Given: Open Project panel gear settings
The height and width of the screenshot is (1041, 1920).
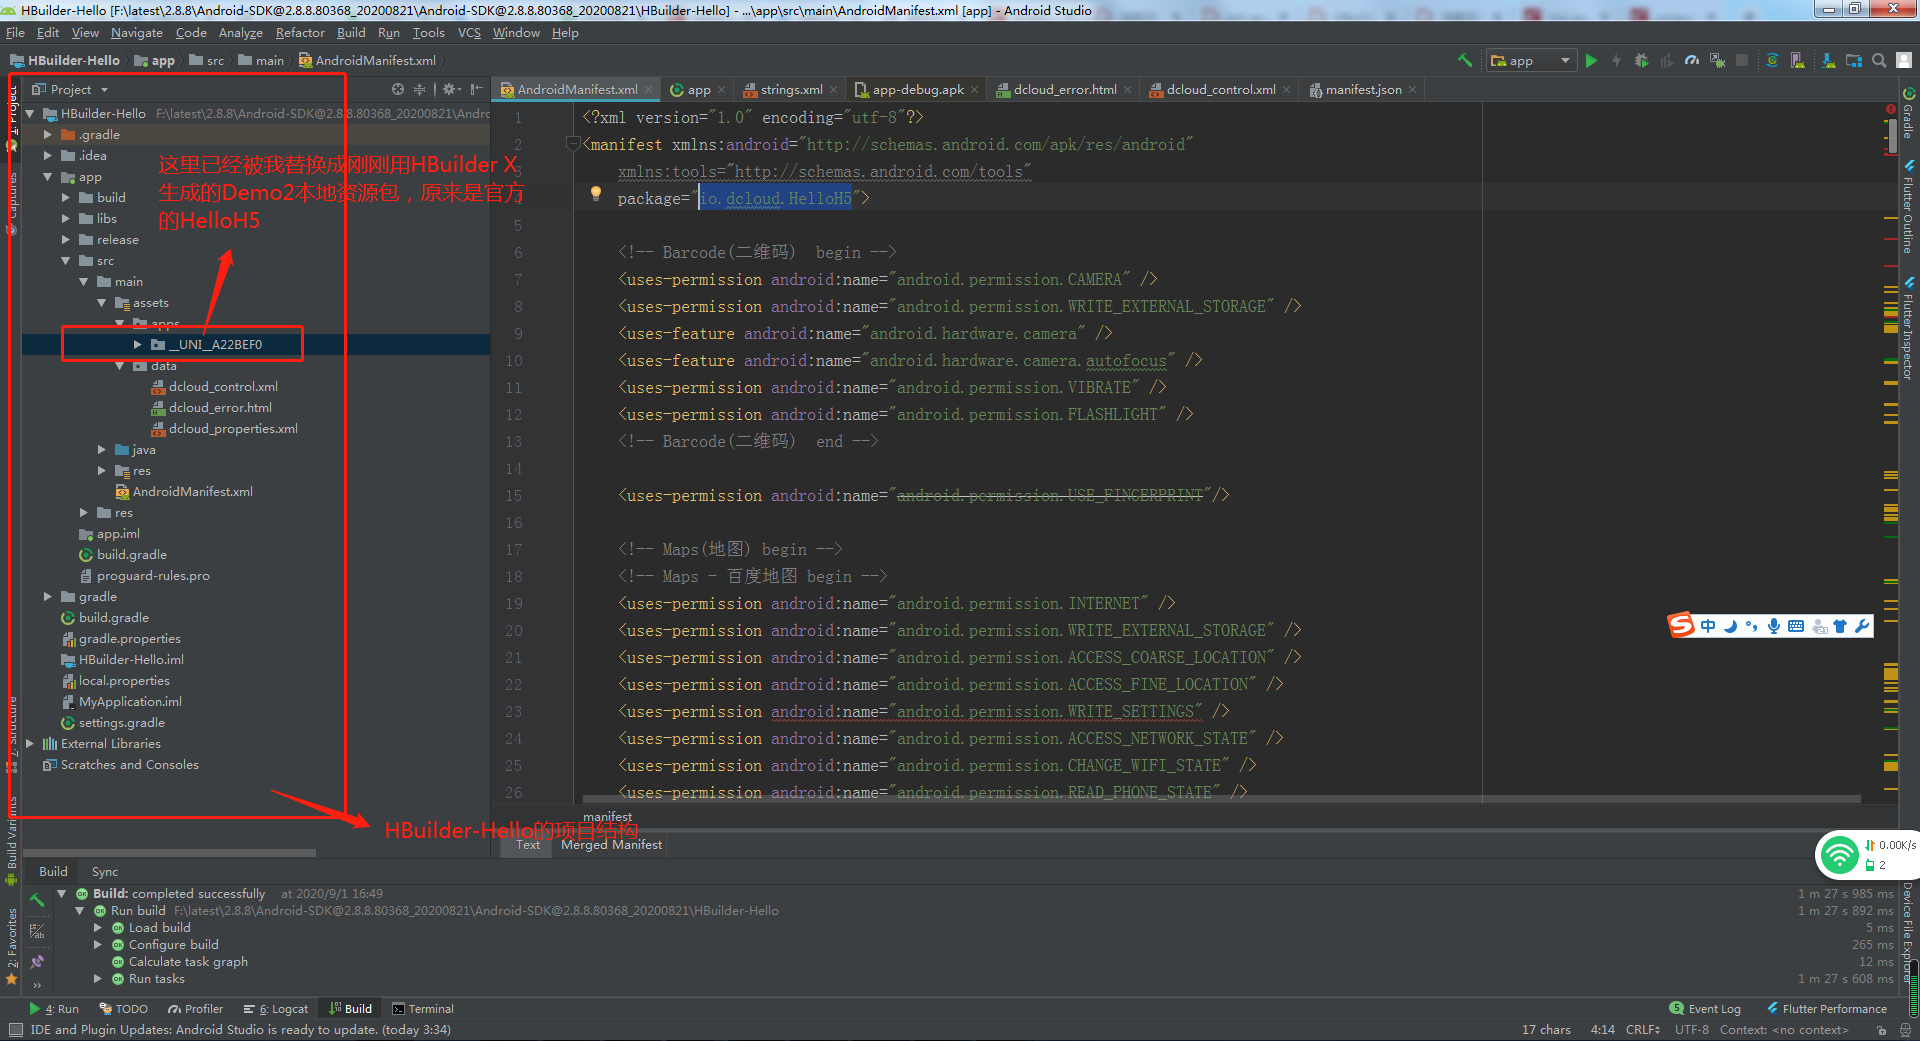Looking at the screenshot, I should 451,89.
